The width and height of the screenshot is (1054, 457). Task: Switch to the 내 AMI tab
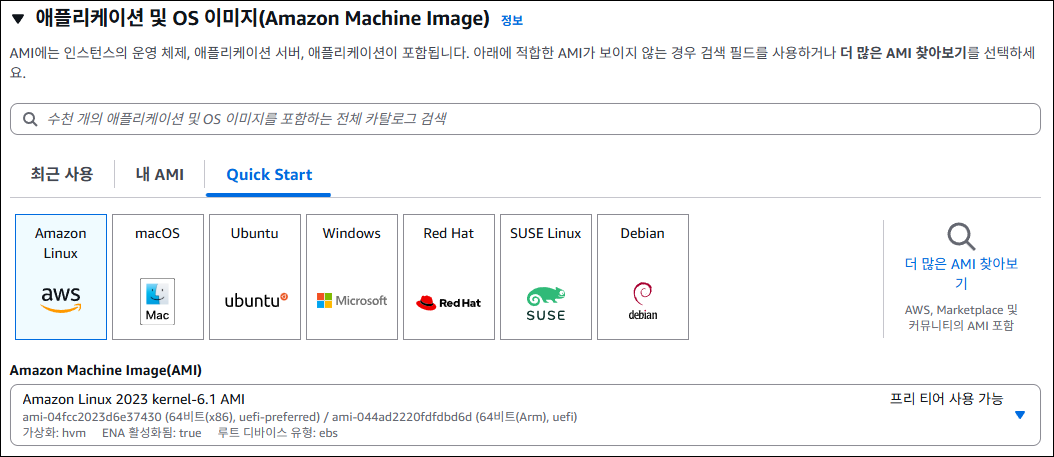coord(160,174)
